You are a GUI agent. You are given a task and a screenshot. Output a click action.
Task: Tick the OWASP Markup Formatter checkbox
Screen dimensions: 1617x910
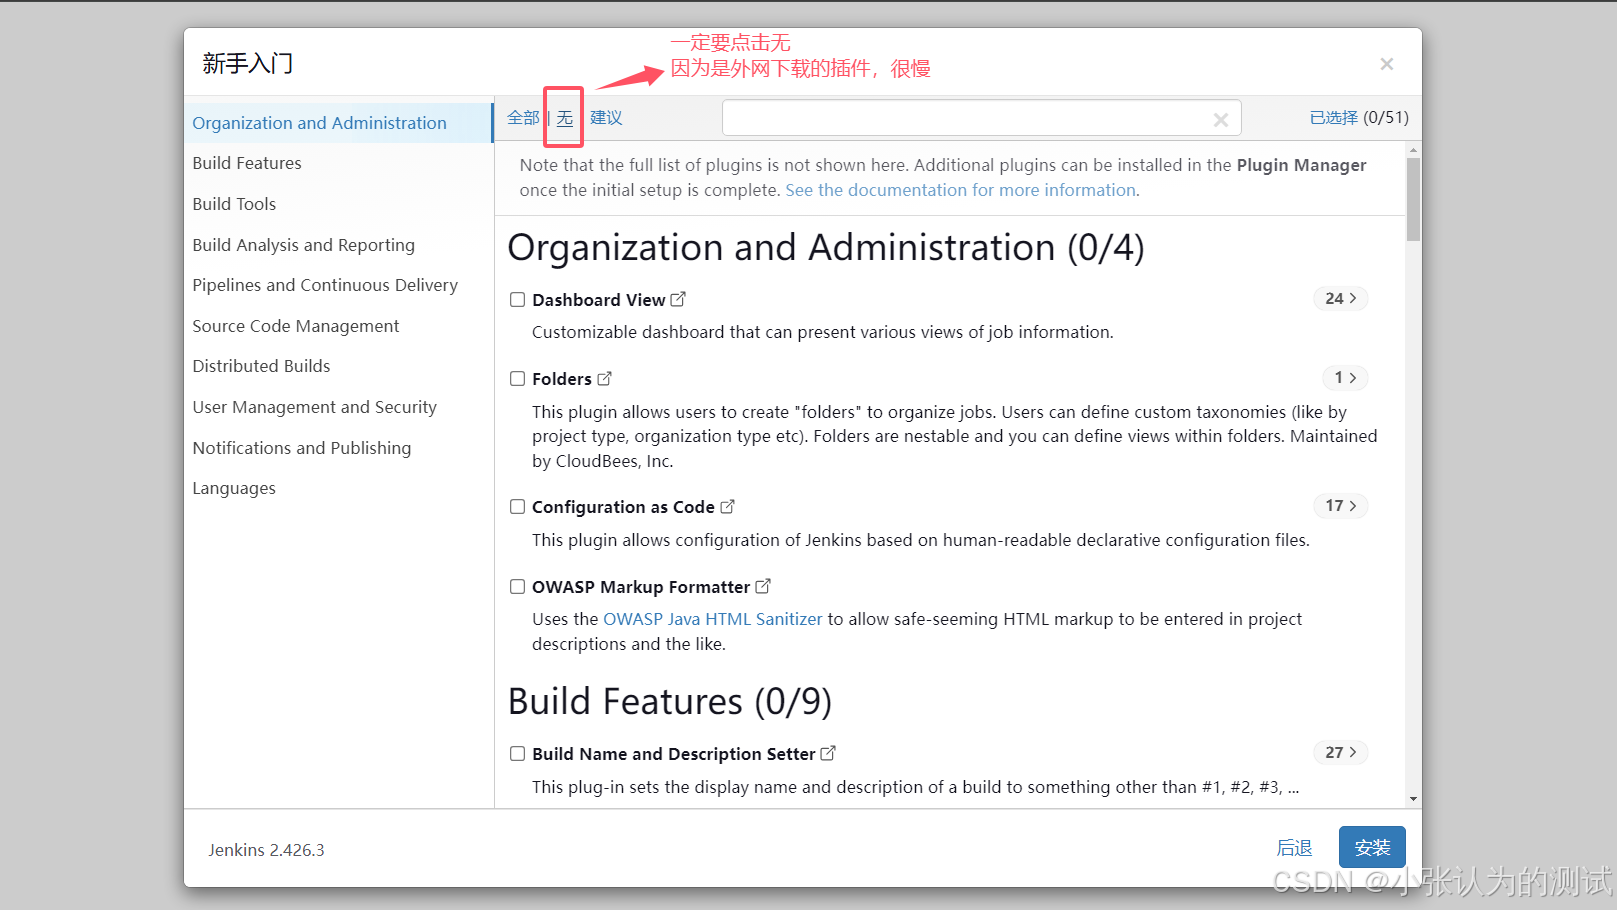pyautogui.click(x=517, y=586)
